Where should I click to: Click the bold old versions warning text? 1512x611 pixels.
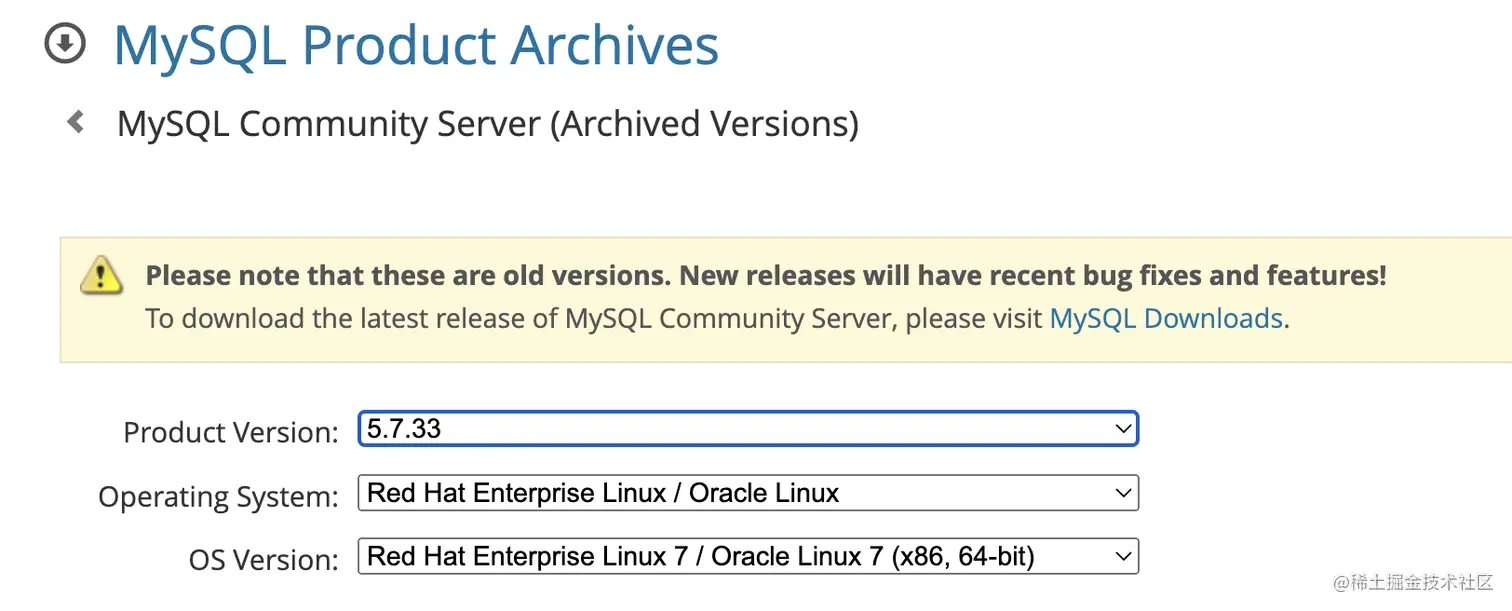tap(766, 275)
